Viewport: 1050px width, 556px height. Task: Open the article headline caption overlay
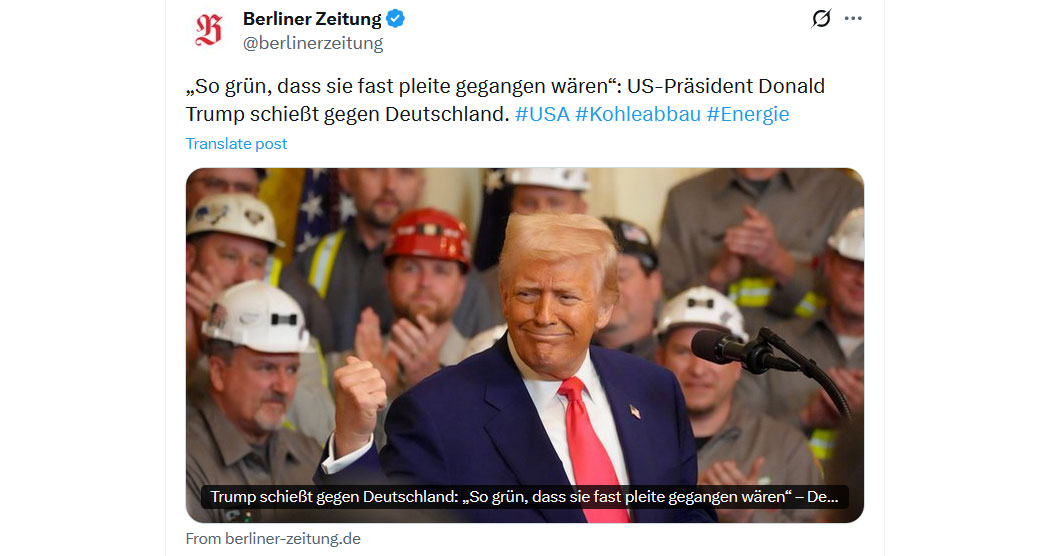click(x=524, y=497)
